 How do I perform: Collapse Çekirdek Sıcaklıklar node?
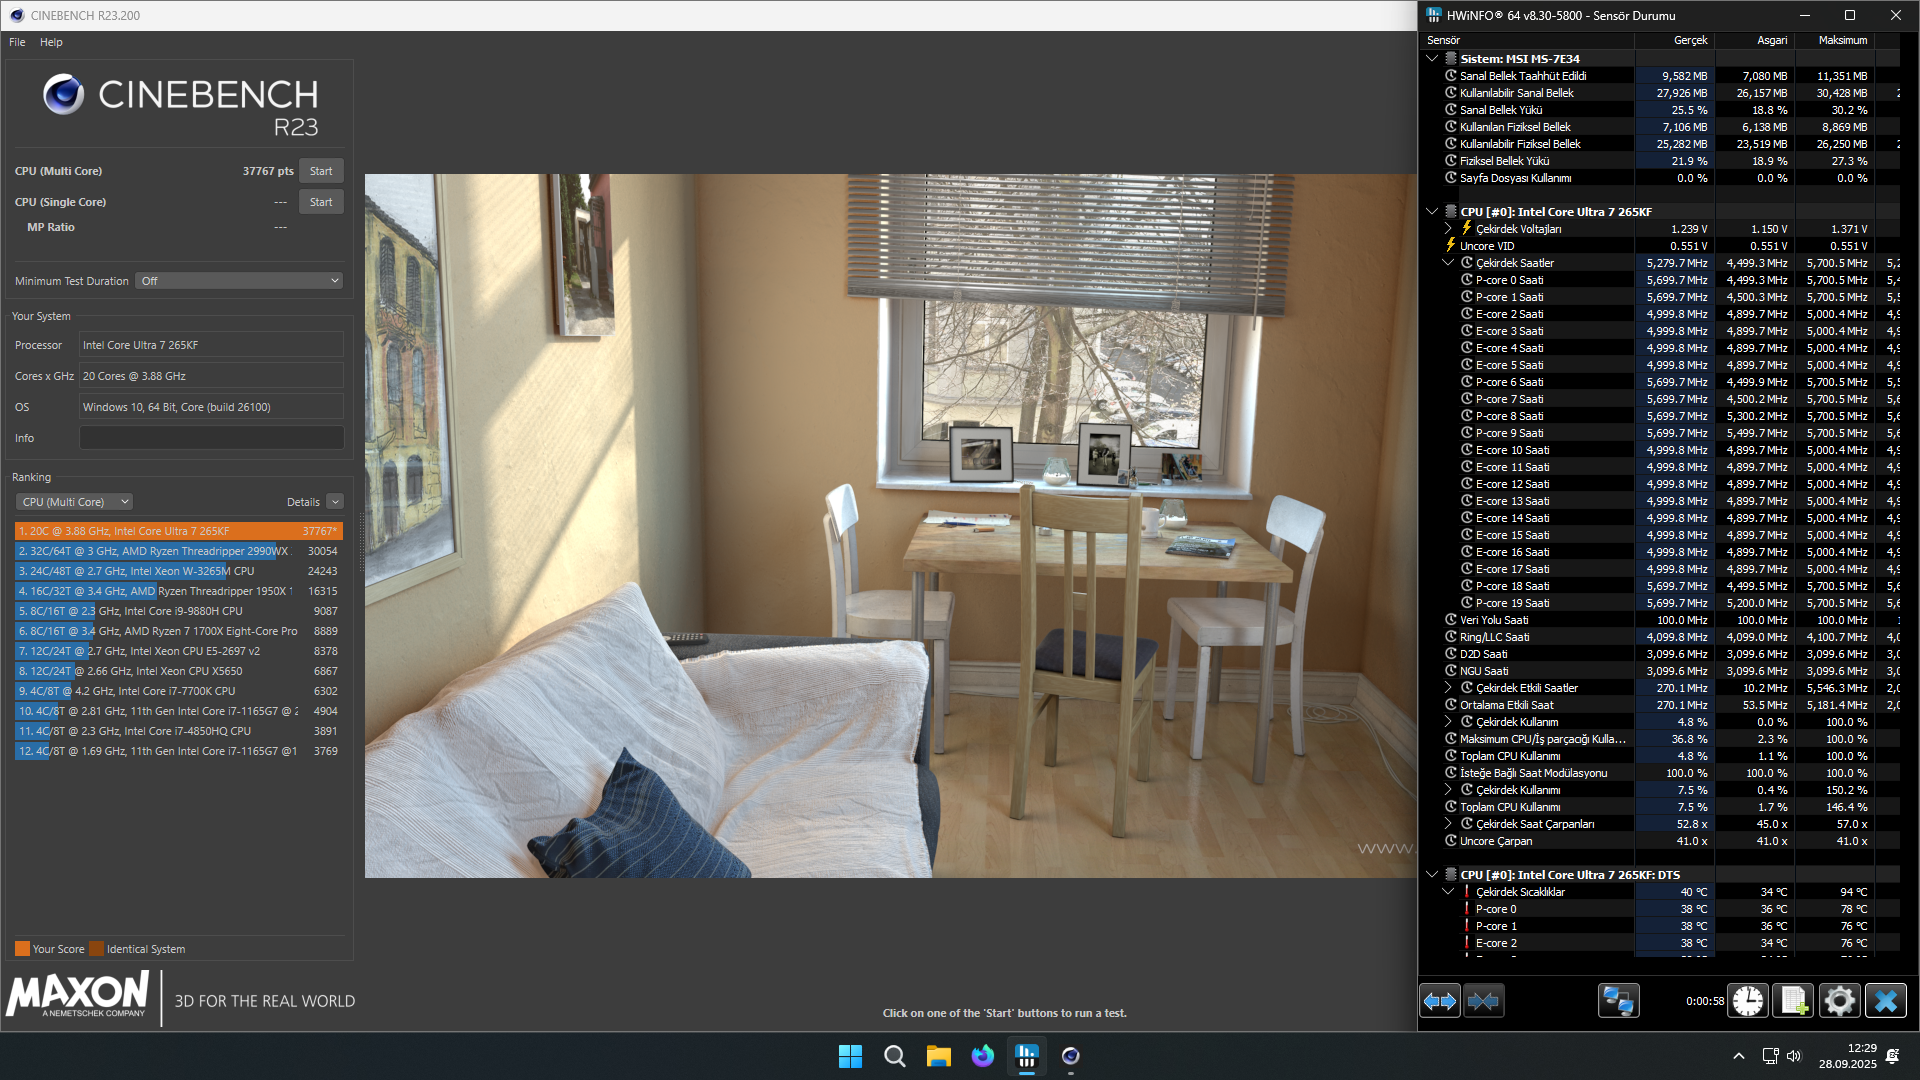[1448, 891]
